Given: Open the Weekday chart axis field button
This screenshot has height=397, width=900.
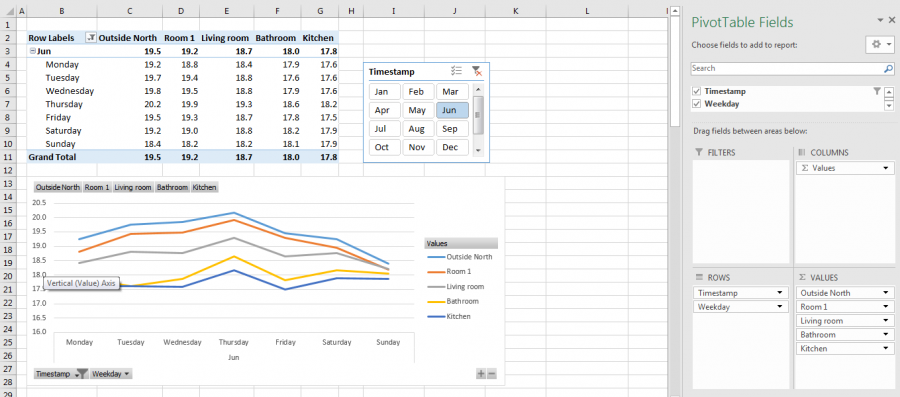Looking at the screenshot, I should pyautogui.click(x=111, y=374).
